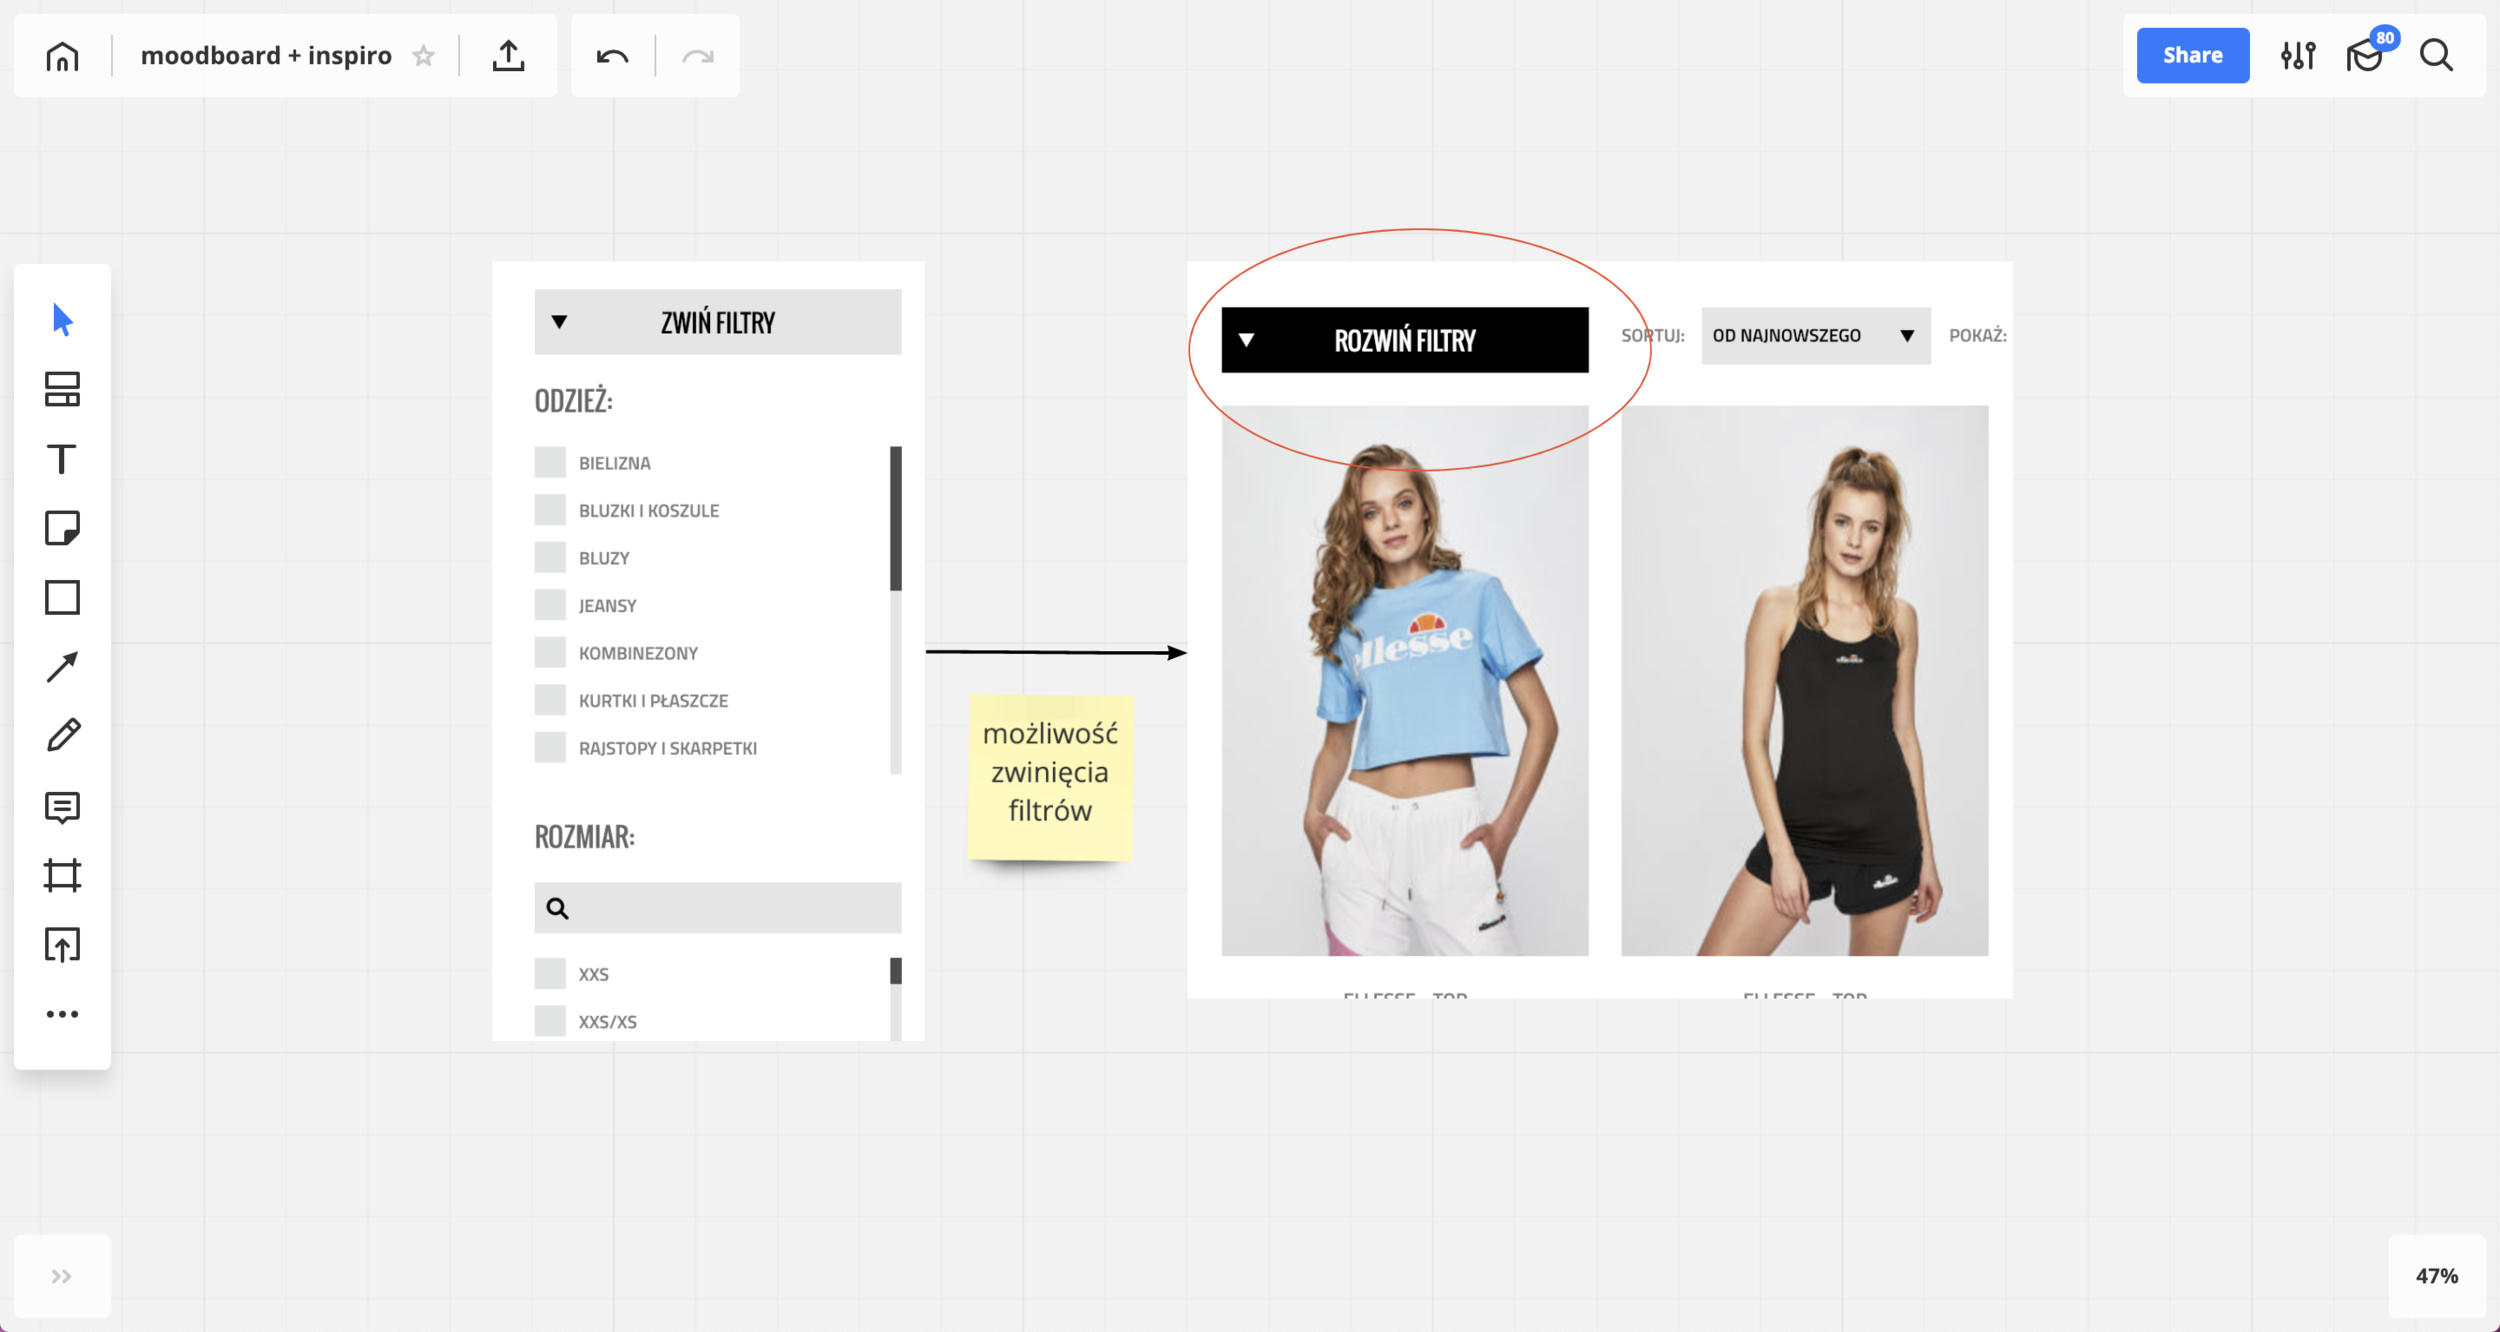Expand filters with ROZWIŃ FILTRY
The image size is (2500, 1332).
[1404, 340]
